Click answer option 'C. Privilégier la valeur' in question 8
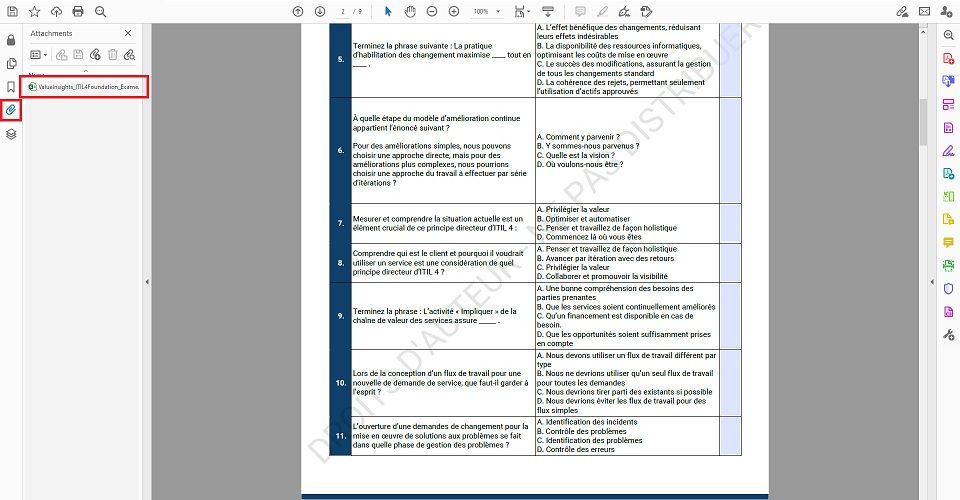The image size is (960, 500). click(573, 267)
